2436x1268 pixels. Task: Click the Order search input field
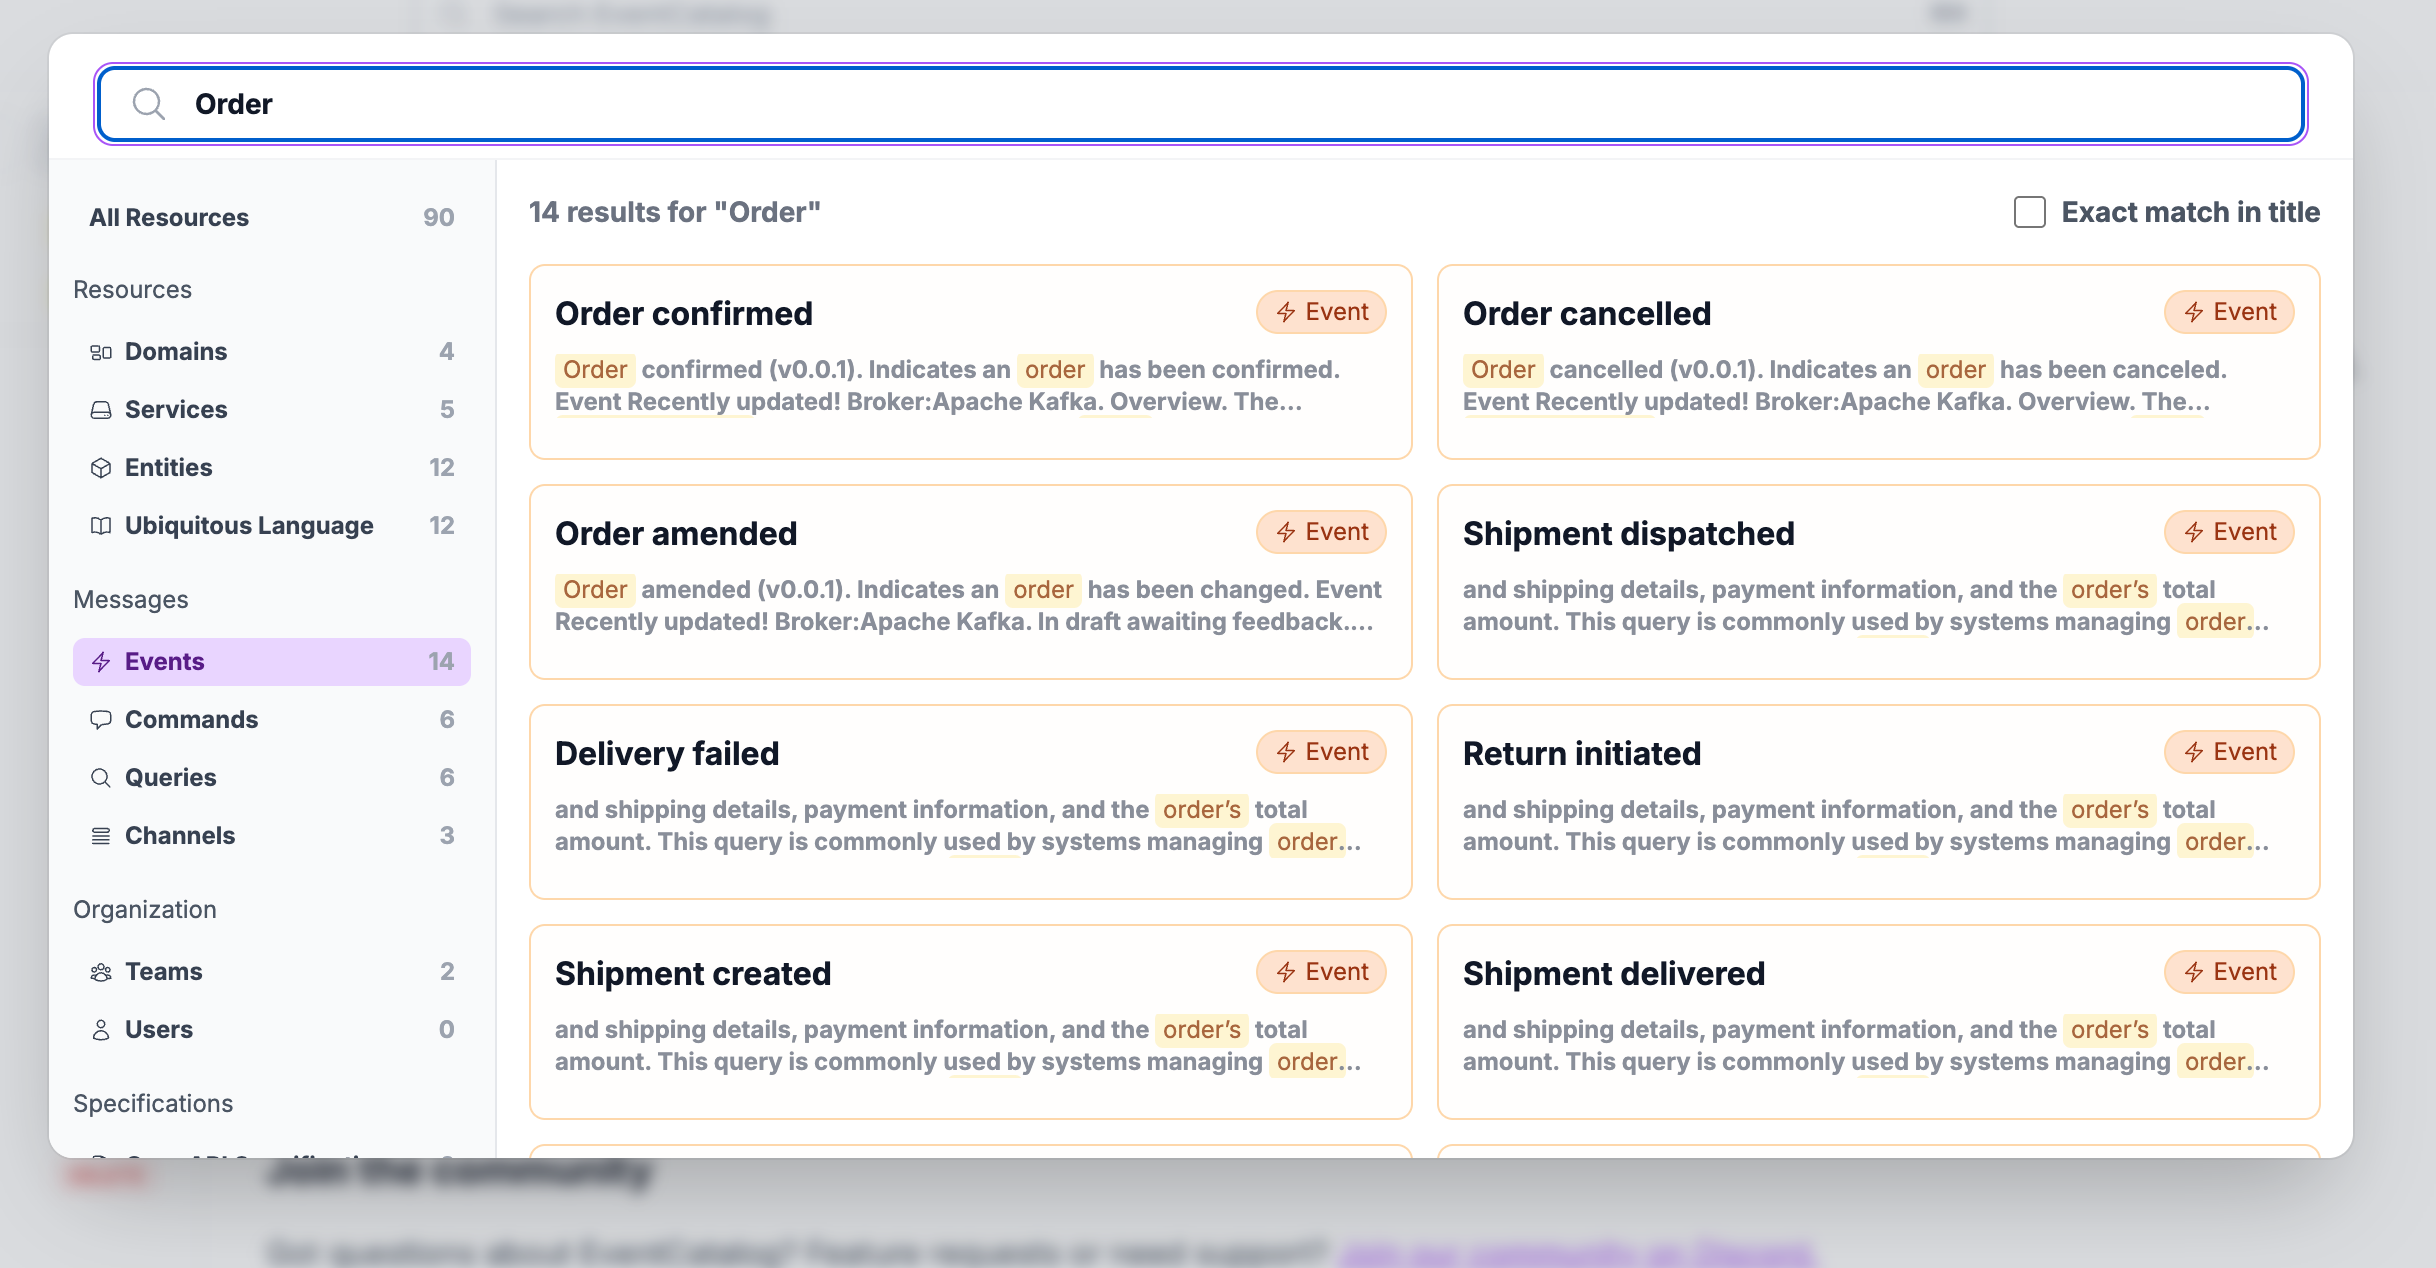pyautogui.click(x=1200, y=103)
